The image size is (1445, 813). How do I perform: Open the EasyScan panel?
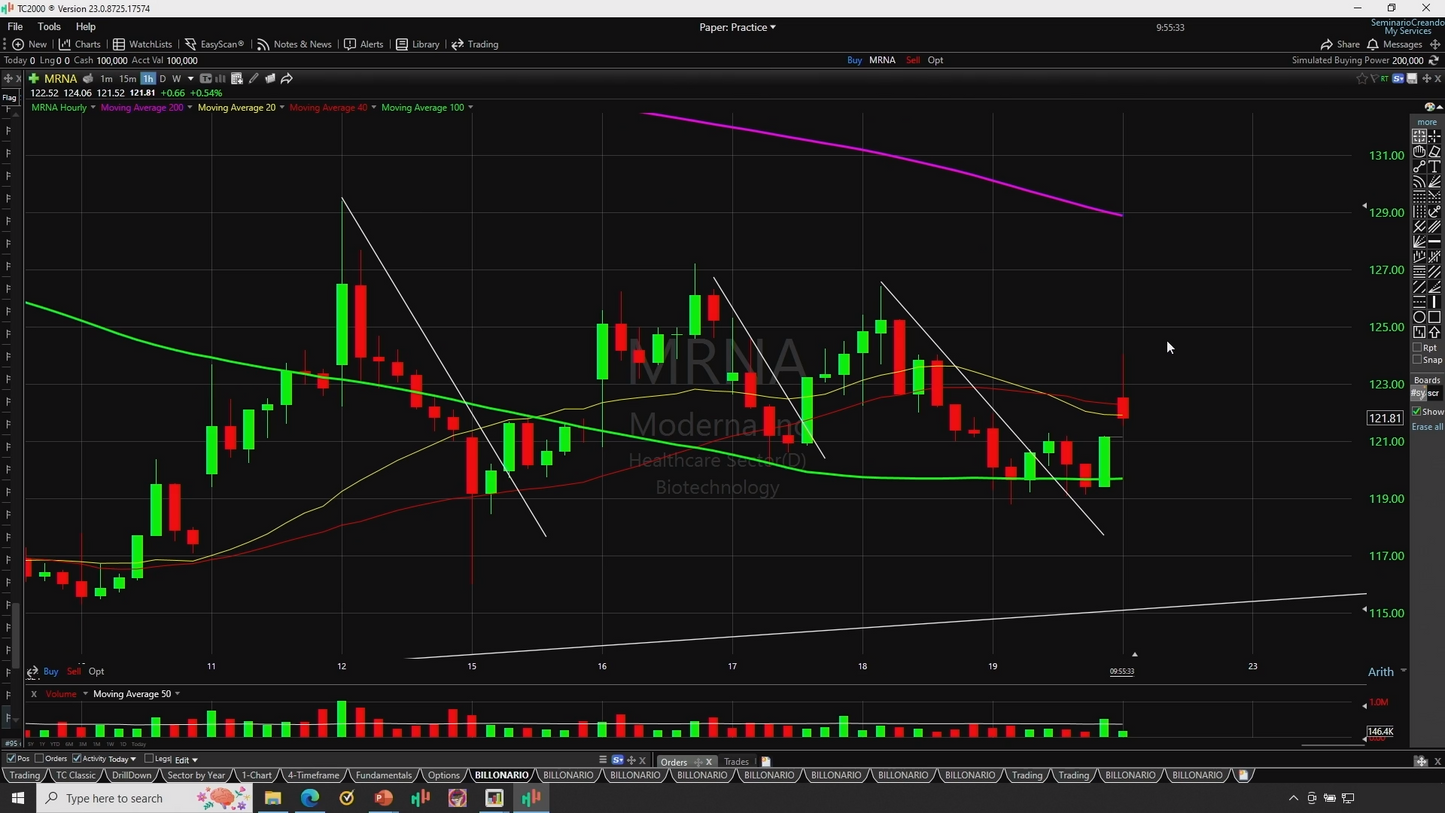[x=214, y=44]
